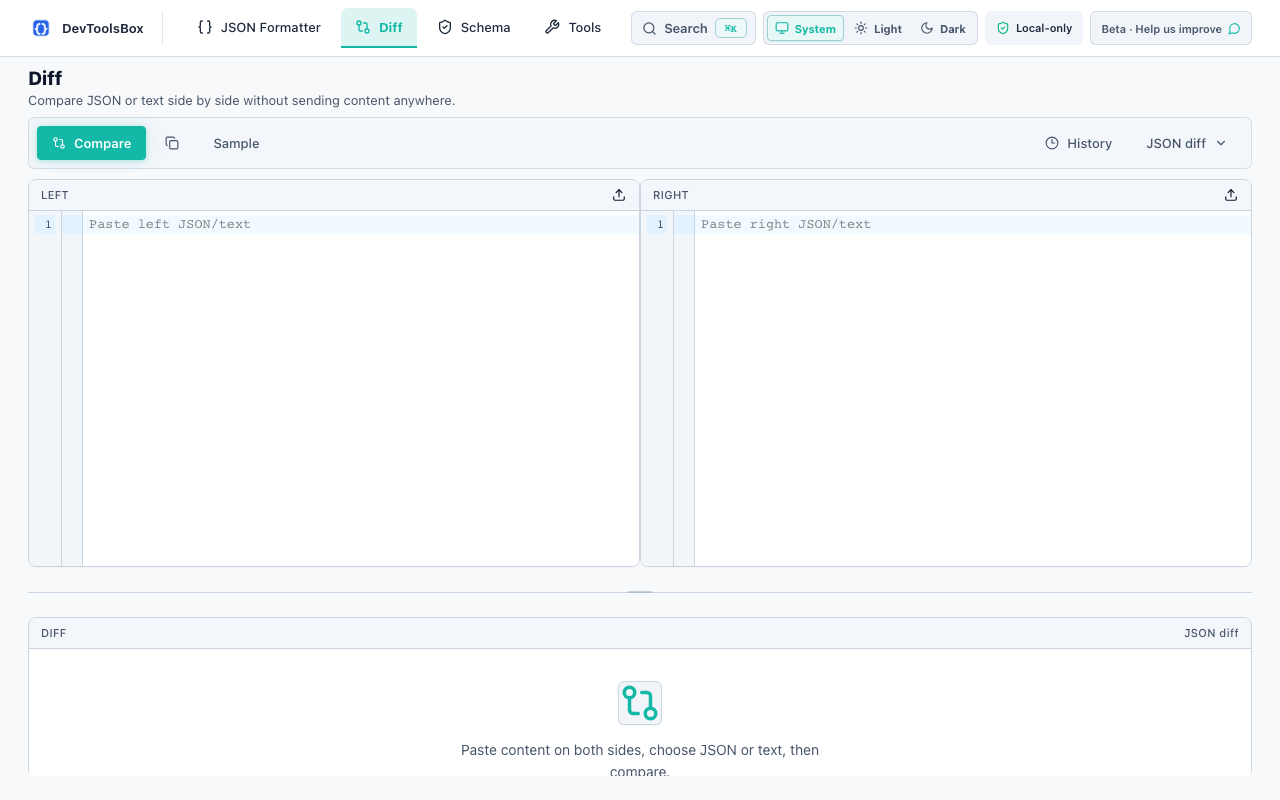Click the JSON diff label in the DIFF header
The height and width of the screenshot is (800, 1280).
(1211, 633)
